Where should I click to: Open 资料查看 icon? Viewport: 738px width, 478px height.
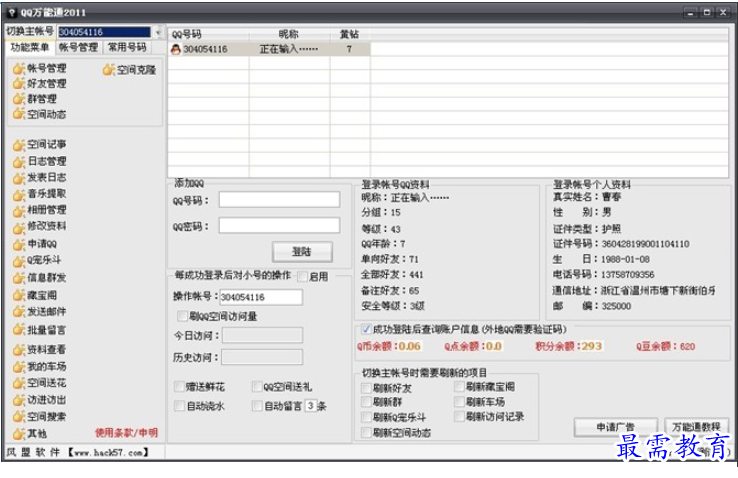[x=19, y=350]
